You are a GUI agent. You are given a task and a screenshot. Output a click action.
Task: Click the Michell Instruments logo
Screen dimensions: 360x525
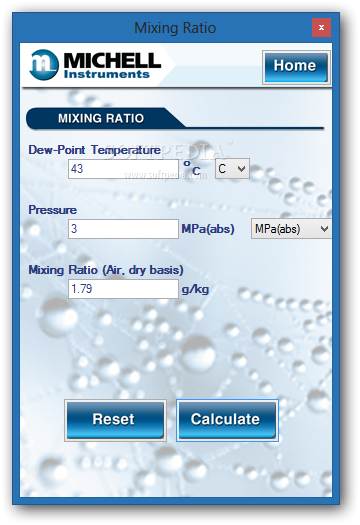coord(95,65)
